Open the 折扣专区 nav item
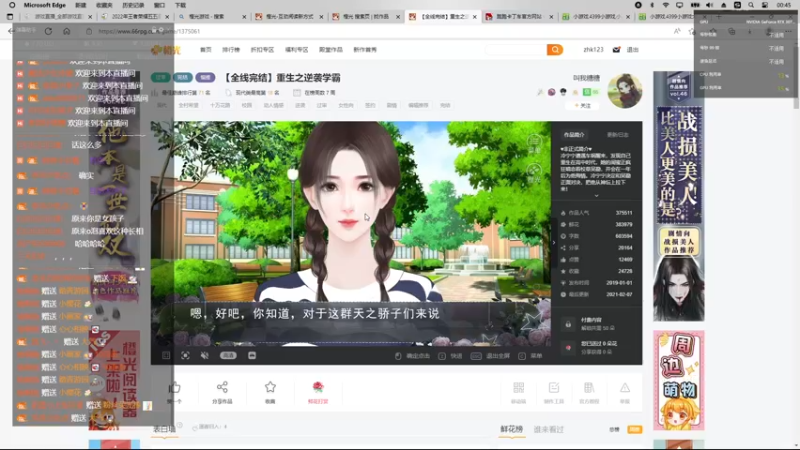 (262, 49)
